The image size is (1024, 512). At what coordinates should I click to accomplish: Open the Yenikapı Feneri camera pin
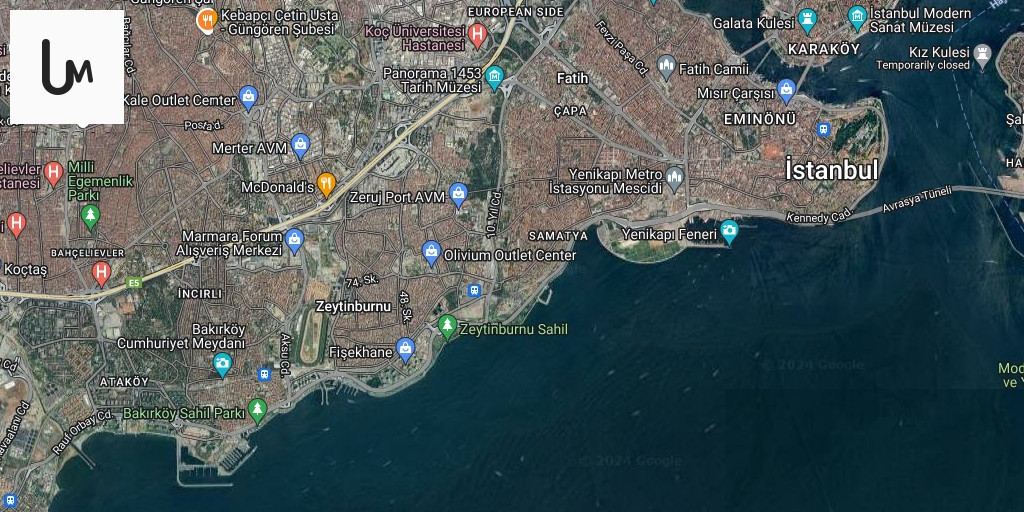point(729,232)
